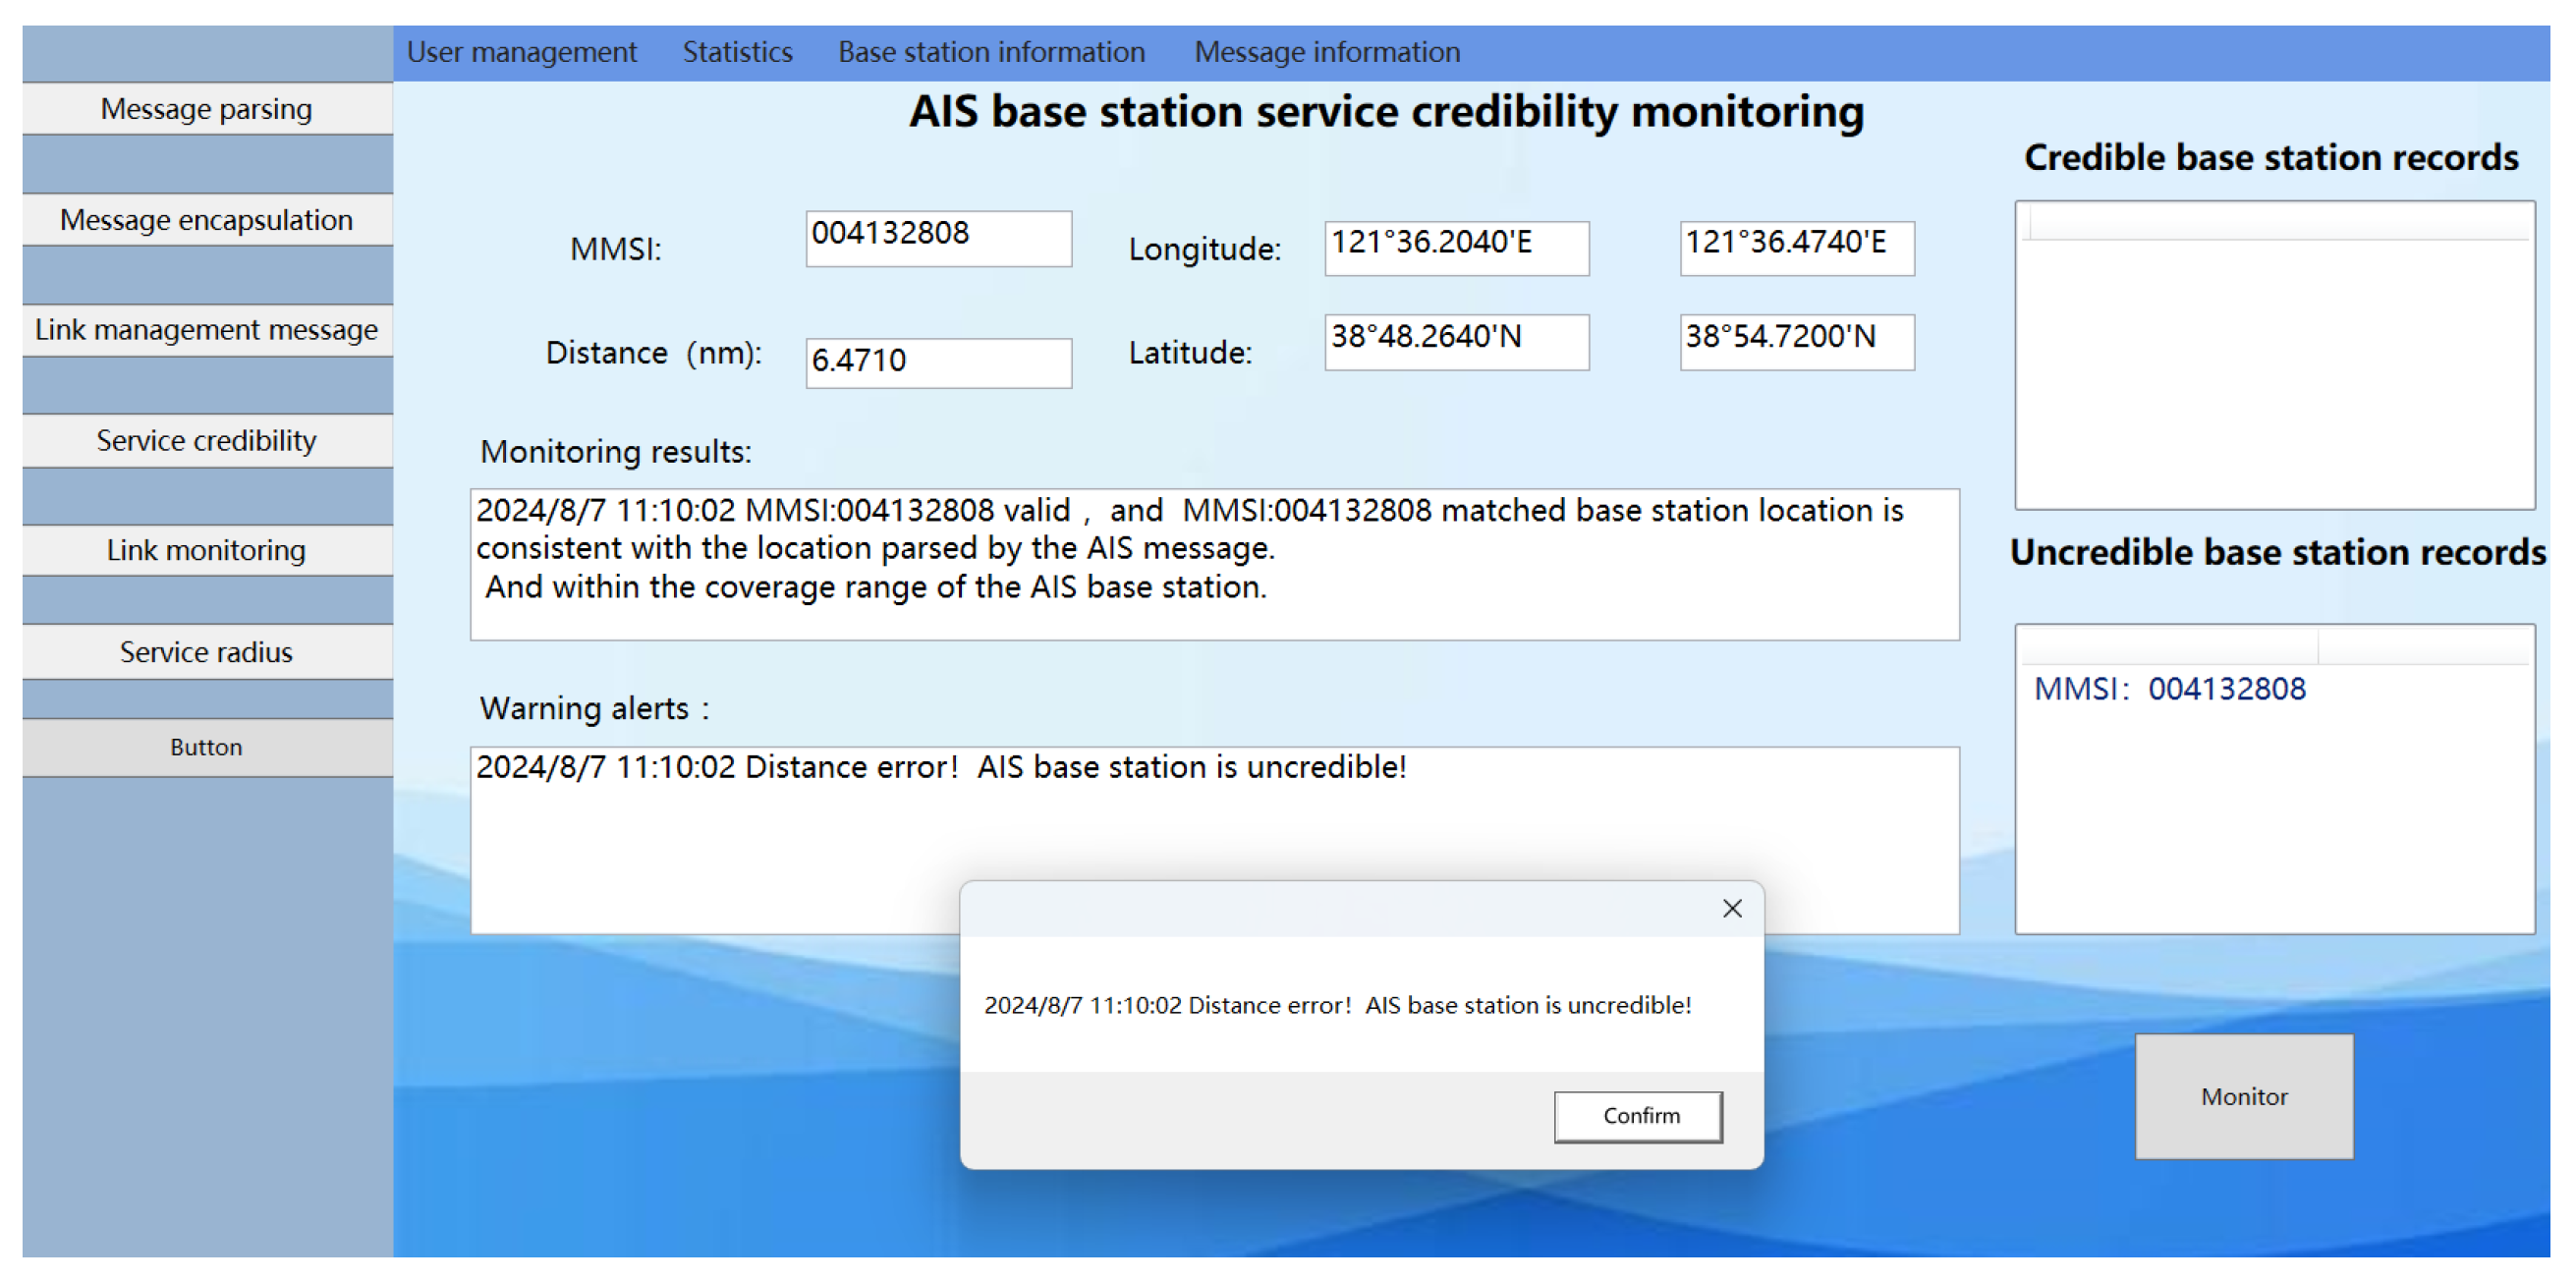This screenshot has width=2576, height=1280.
Task: Switch to Link monitoring page
Action: [207, 550]
